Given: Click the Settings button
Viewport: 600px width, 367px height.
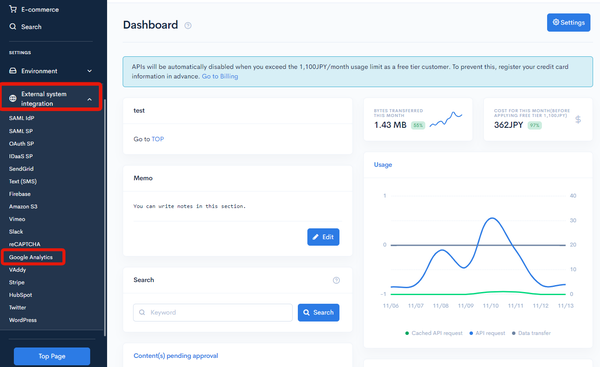Looking at the screenshot, I should coord(569,23).
